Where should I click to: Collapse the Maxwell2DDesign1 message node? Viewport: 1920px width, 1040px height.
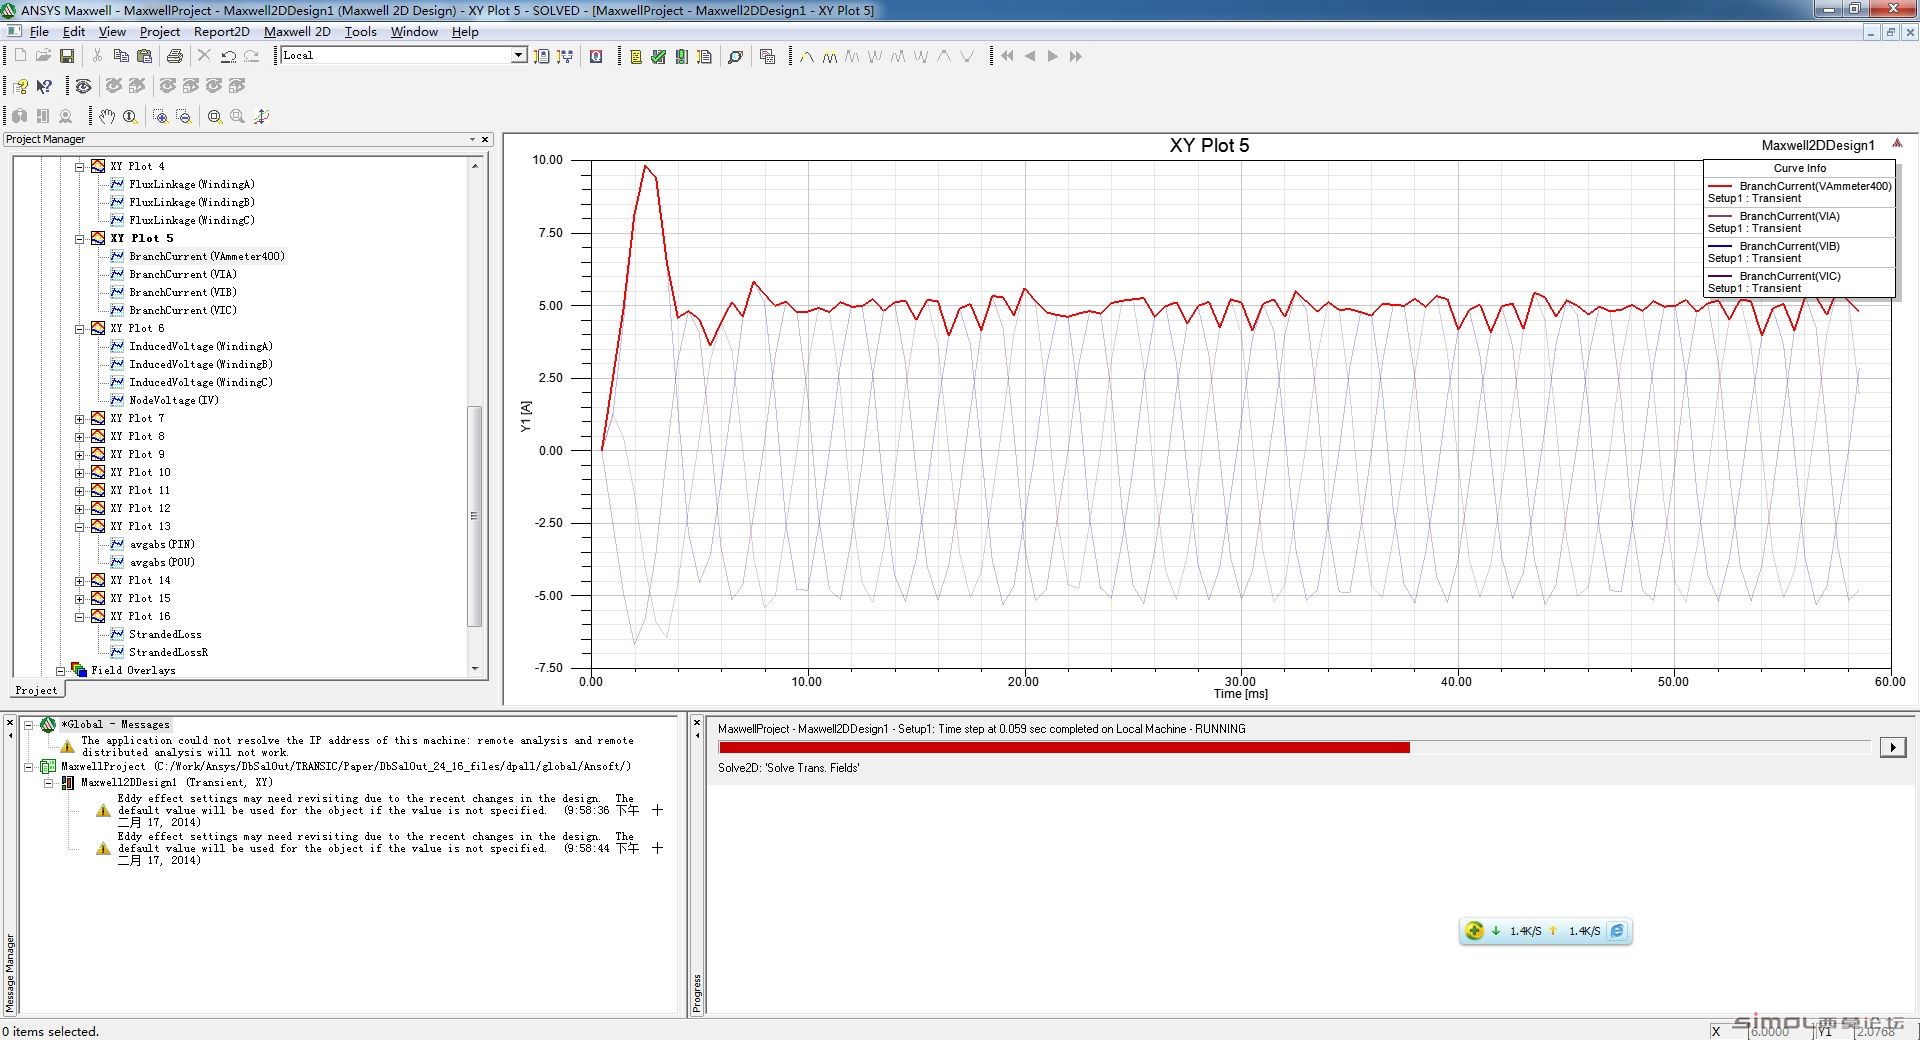(48, 783)
